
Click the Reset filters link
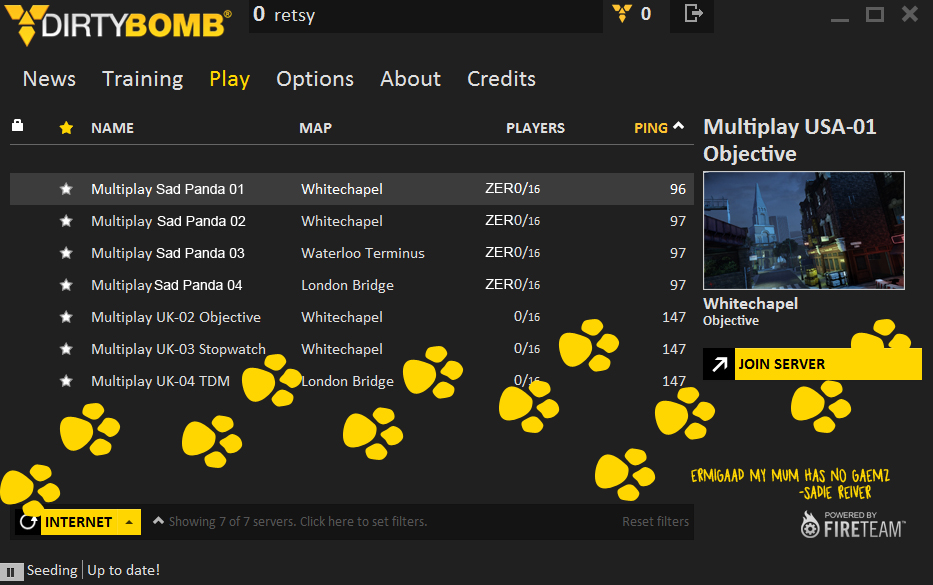pos(655,521)
